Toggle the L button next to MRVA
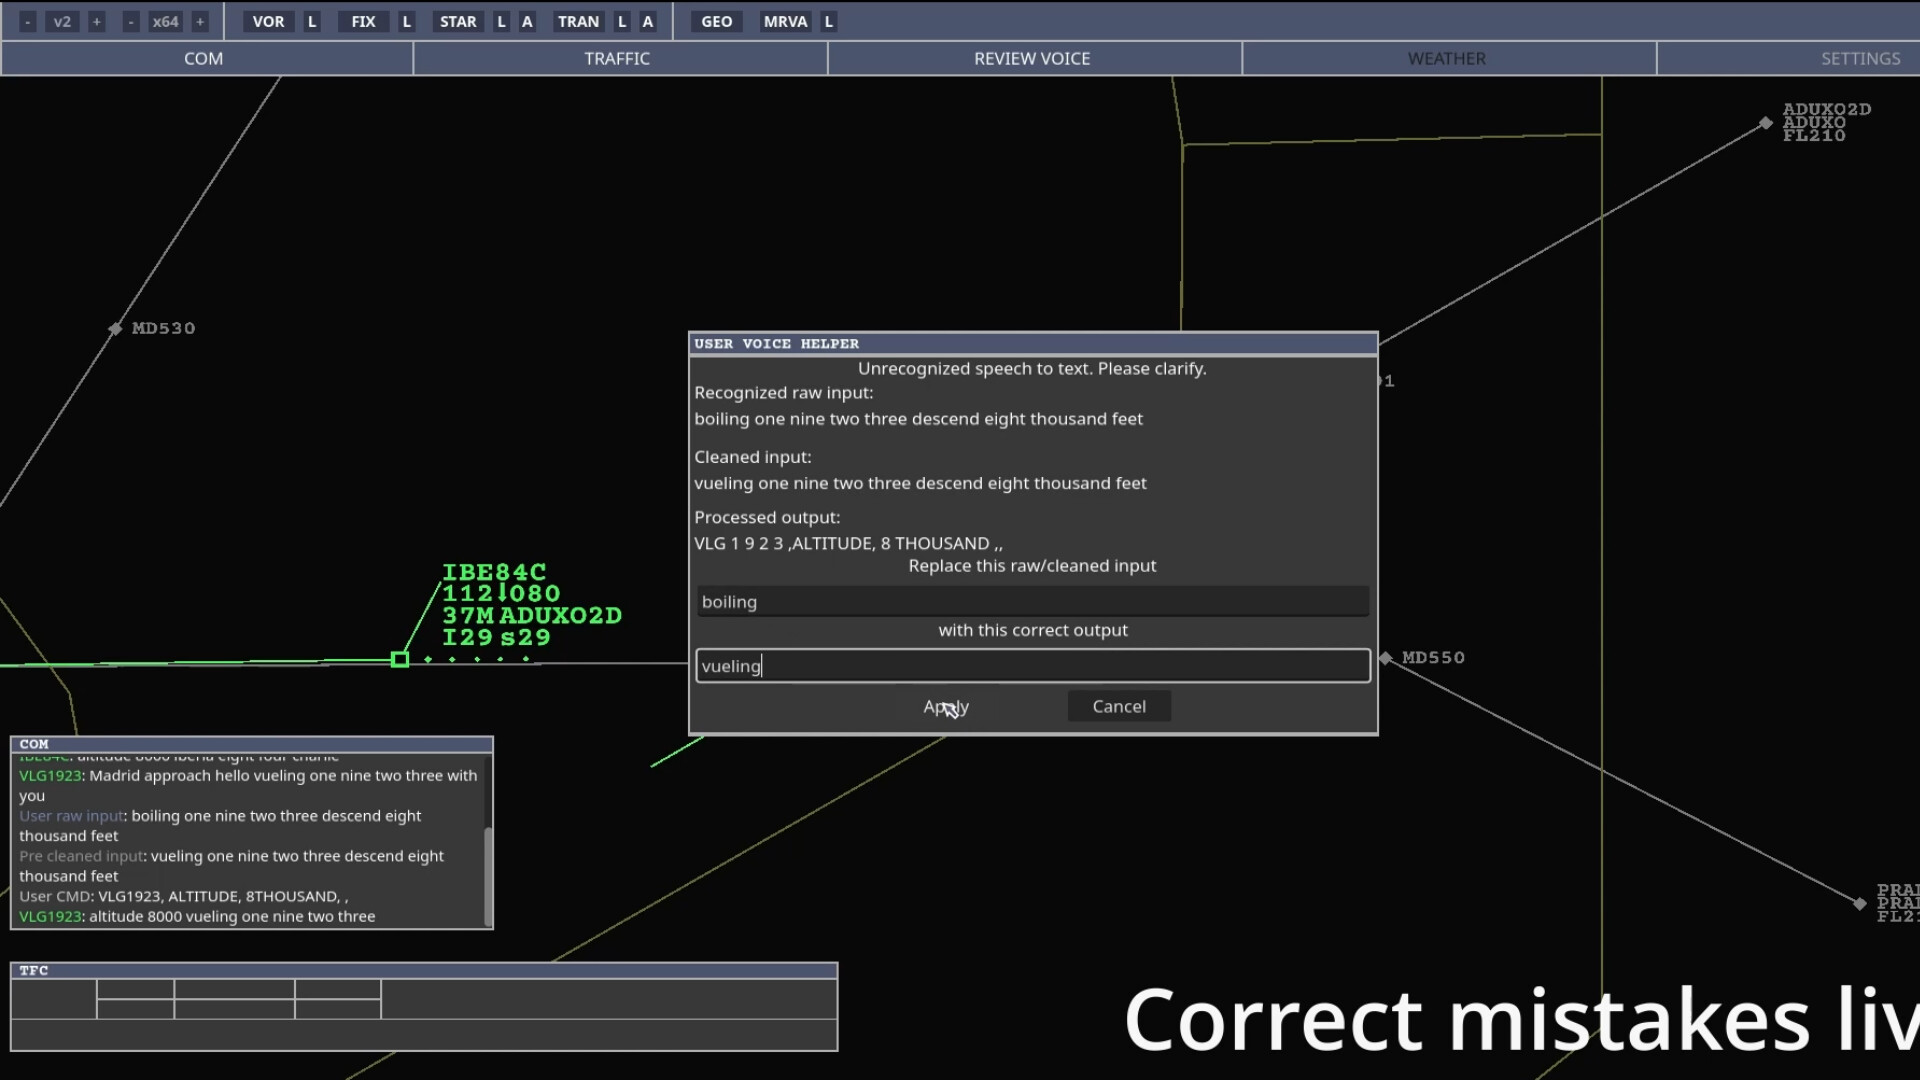Screen dimensions: 1920x1080 pos(828,21)
